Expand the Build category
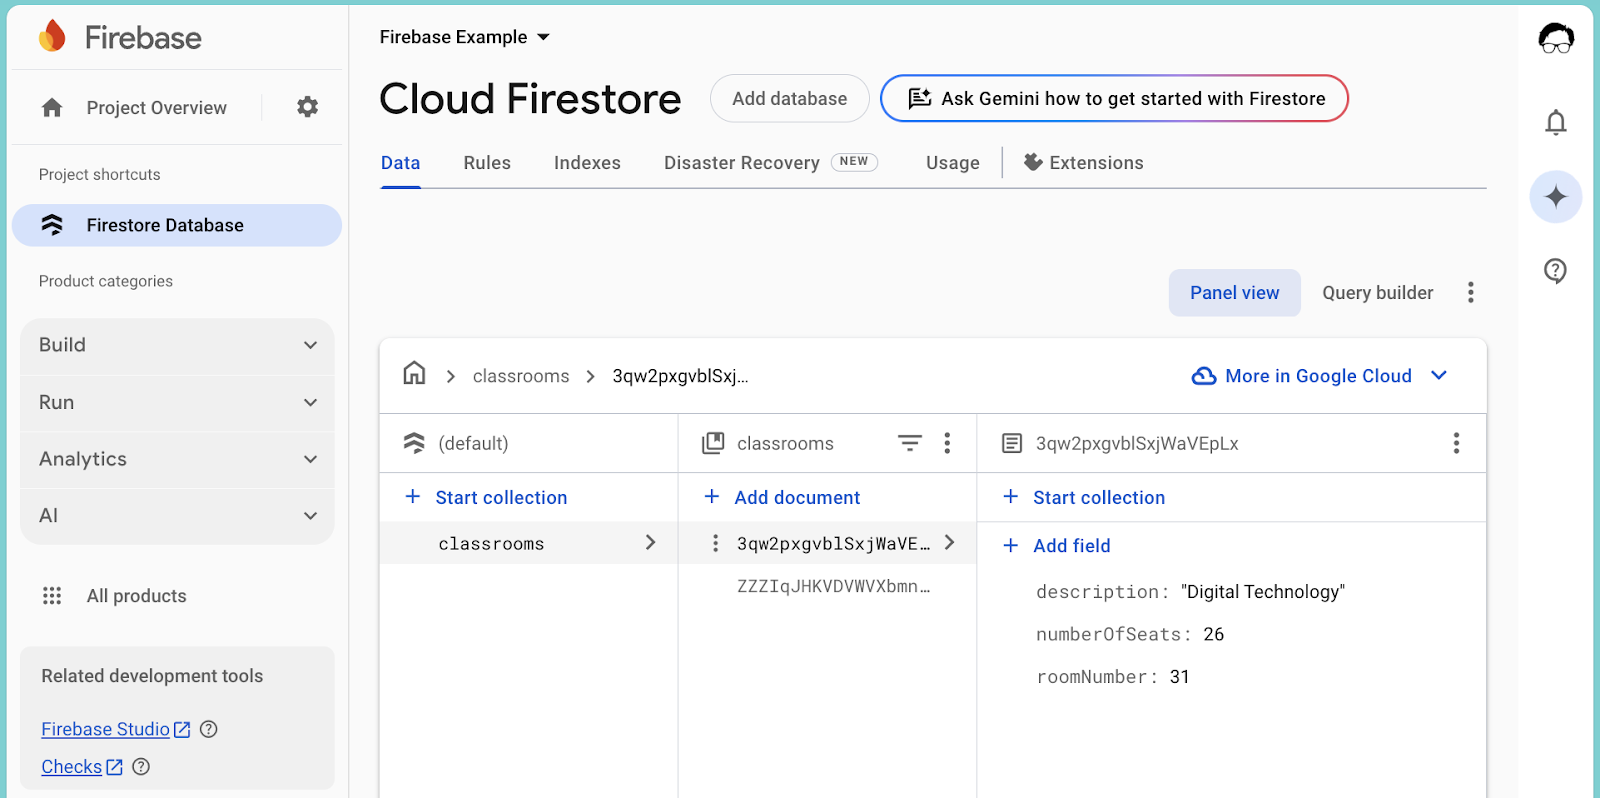This screenshot has width=1600, height=798. tap(177, 345)
